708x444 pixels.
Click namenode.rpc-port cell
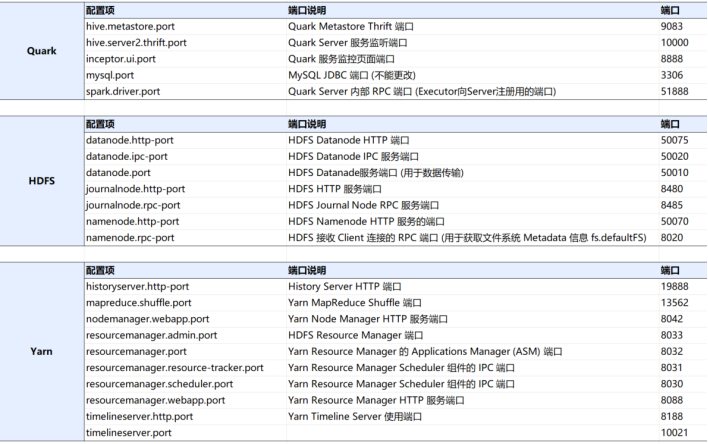[185, 238]
